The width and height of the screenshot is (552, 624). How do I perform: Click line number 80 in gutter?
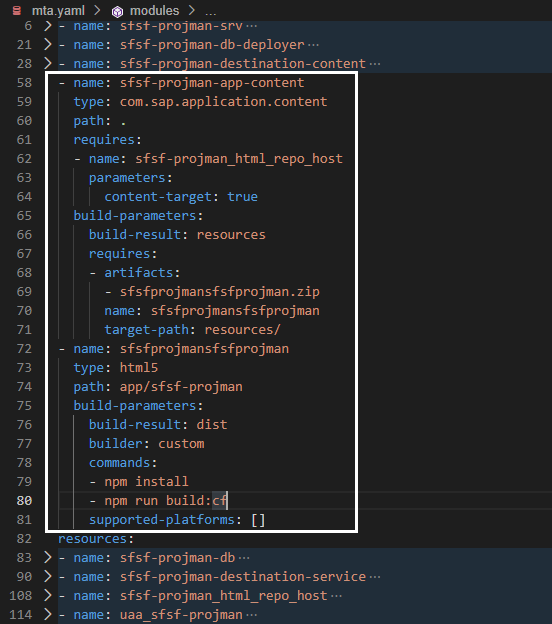(x=24, y=501)
